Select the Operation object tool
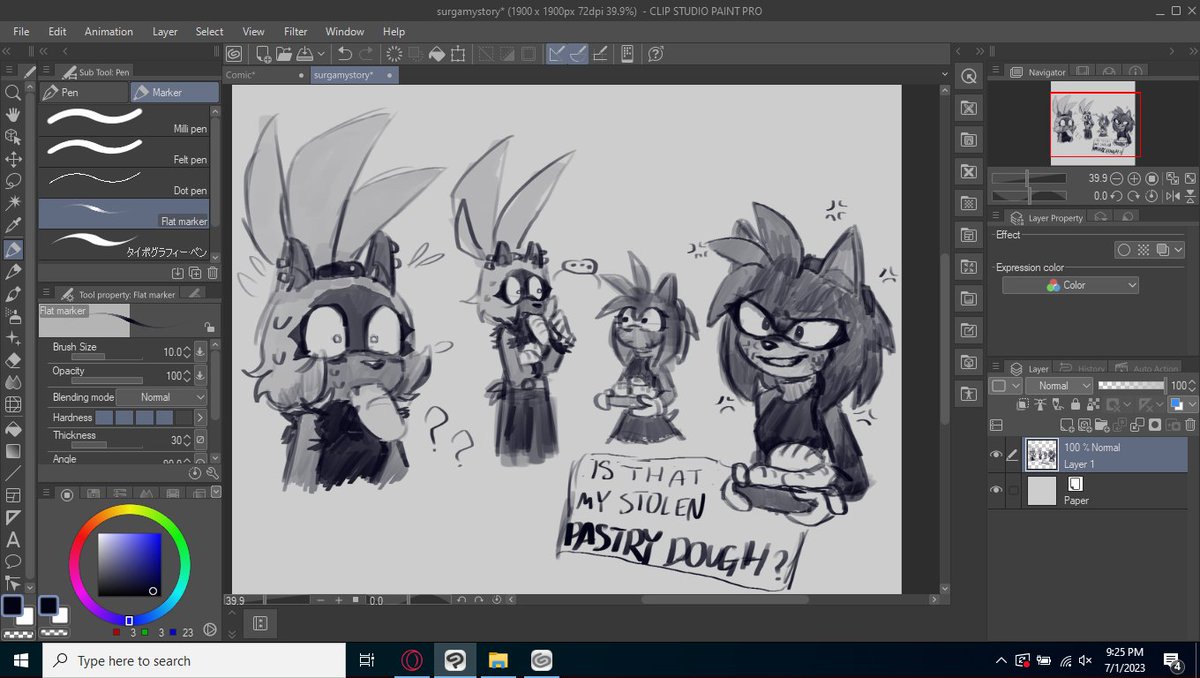Image resolution: width=1200 pixels, height=678 pixels. 13,136
